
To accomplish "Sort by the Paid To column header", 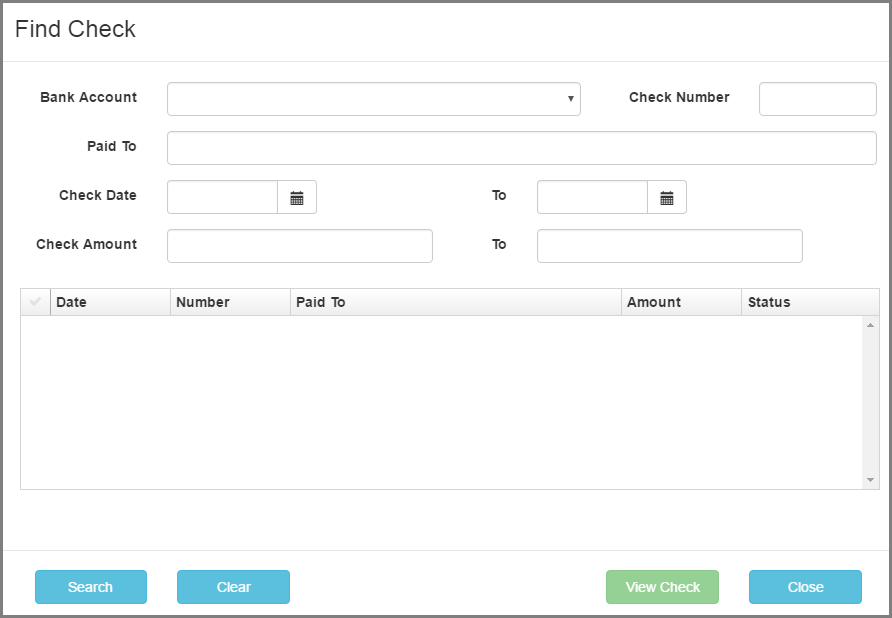I will click(456, 302).
